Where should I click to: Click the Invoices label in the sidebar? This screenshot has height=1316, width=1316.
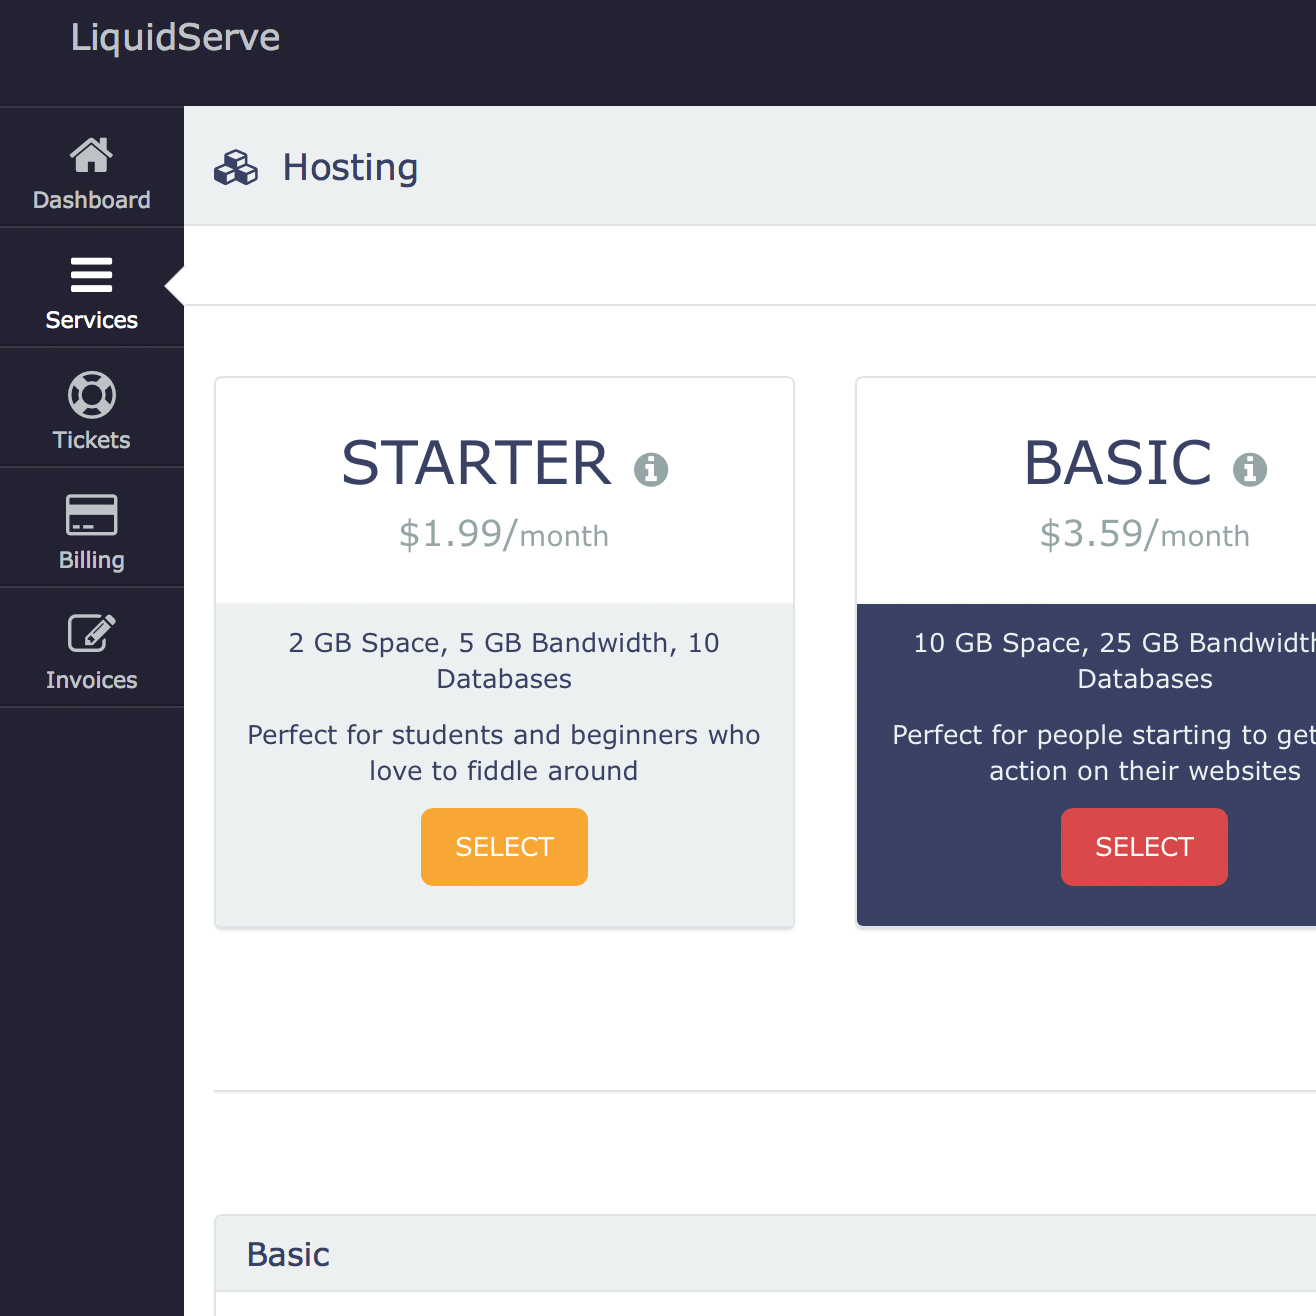tap(91, 680)
